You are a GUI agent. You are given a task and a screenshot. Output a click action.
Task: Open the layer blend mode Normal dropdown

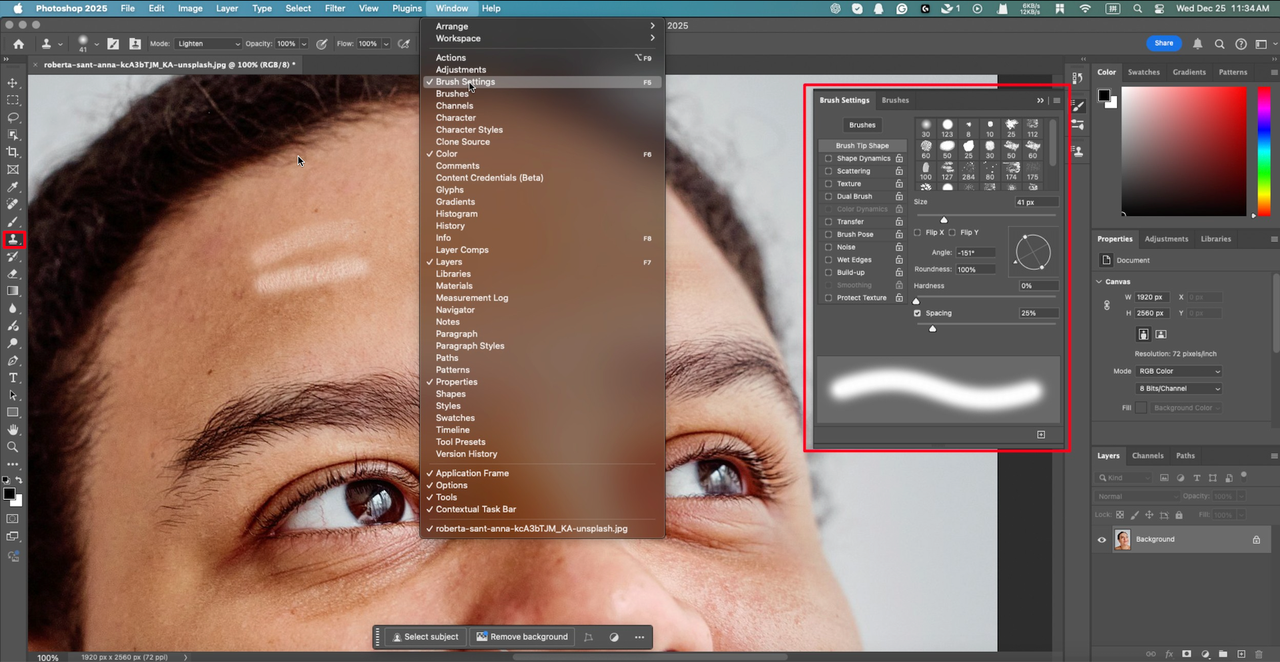click(1137, 496)
